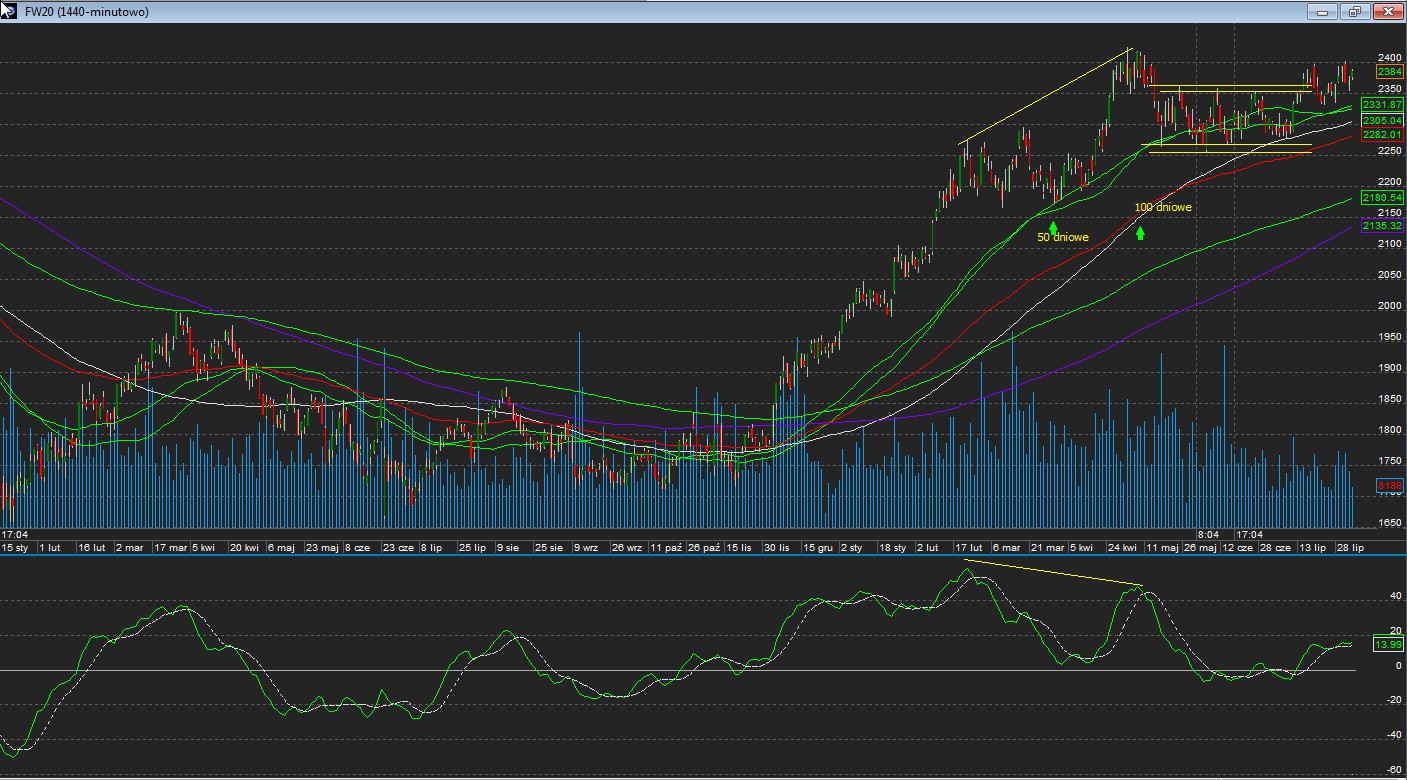Click the FW20 (1440-minutowo) window title

coord(86,12)
